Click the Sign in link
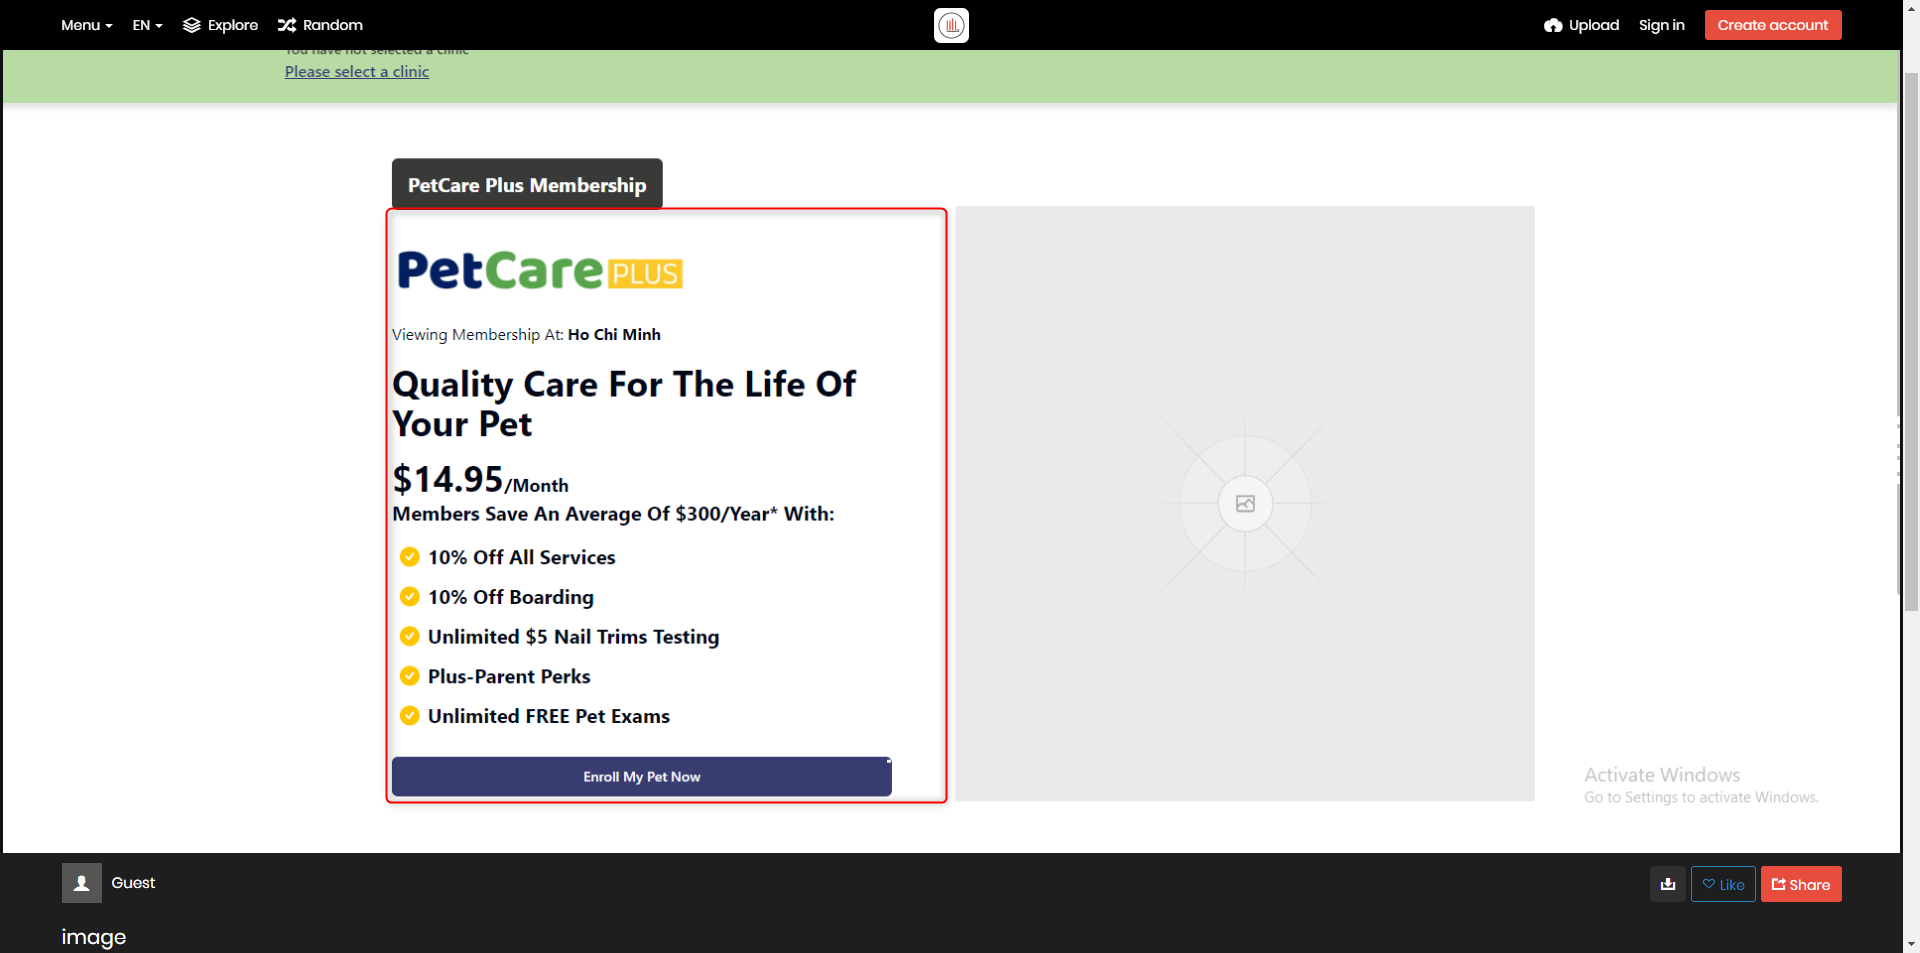The image size is (1920, 953). coord(1661,25)
